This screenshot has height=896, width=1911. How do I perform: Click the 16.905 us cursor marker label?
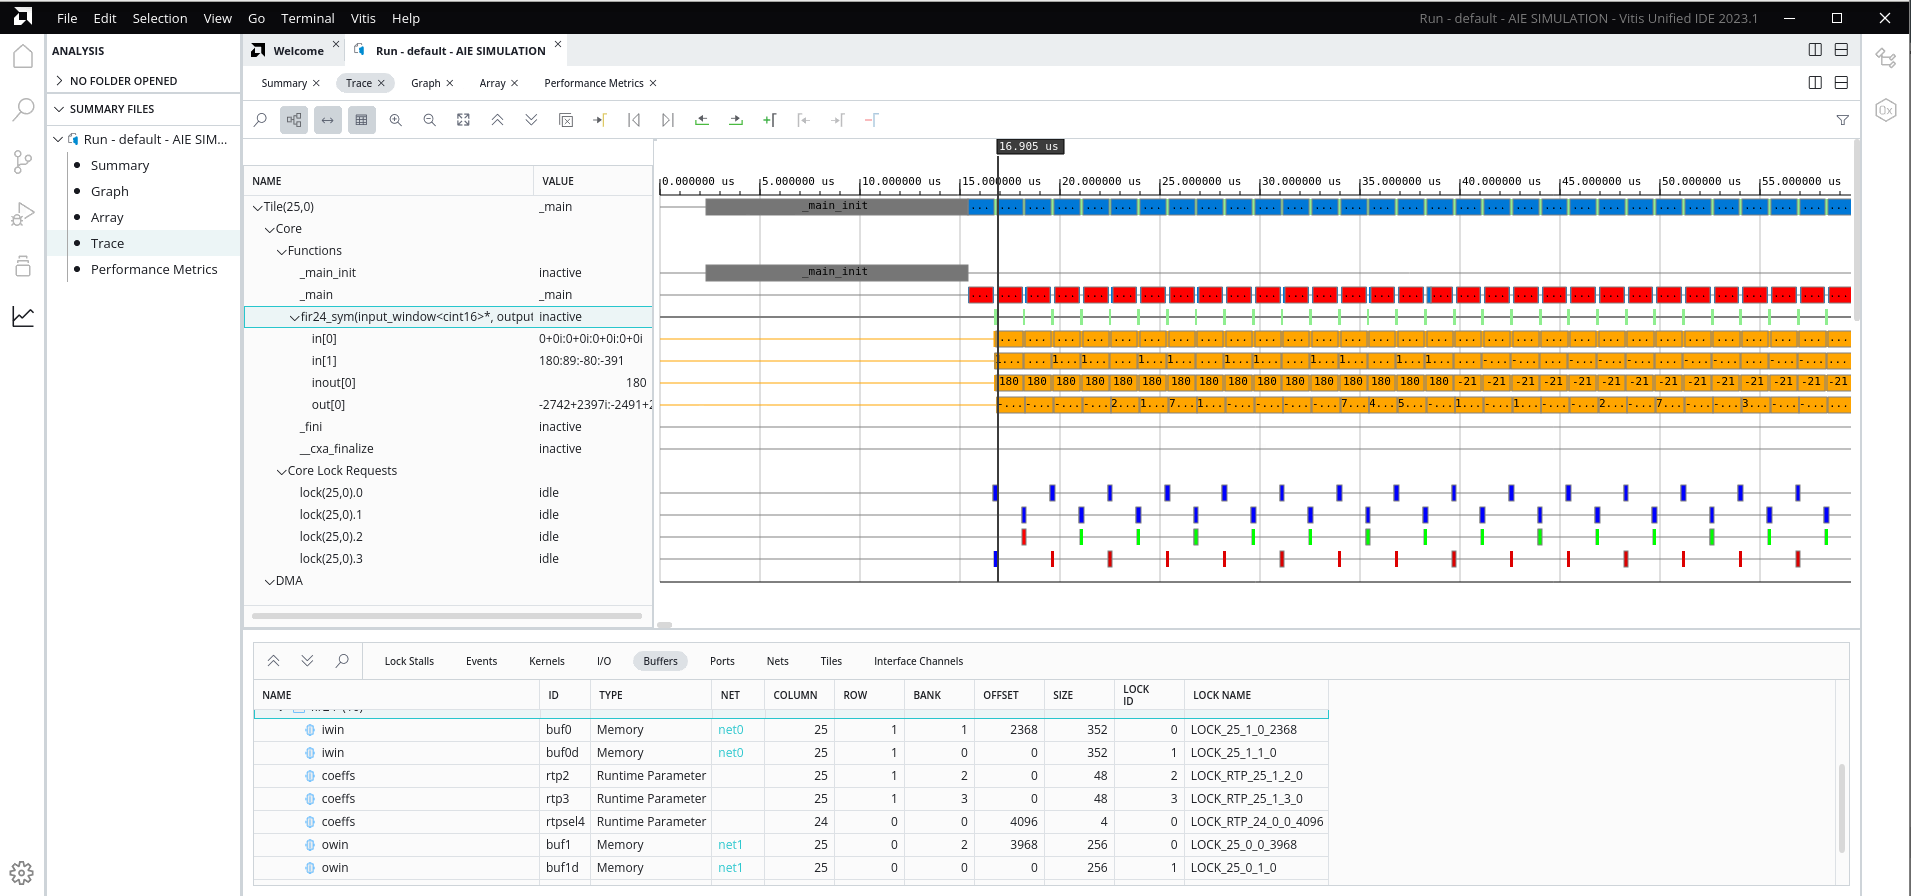[x=1028, y=146]
